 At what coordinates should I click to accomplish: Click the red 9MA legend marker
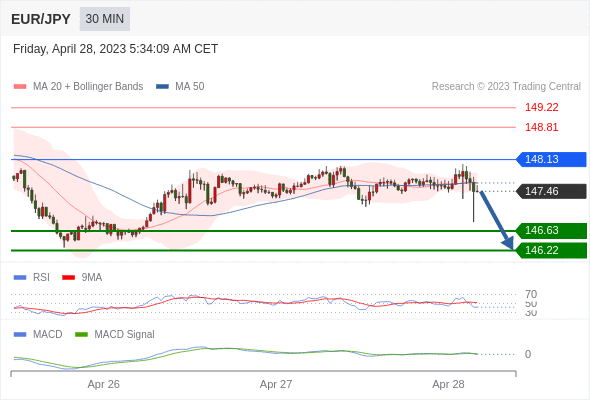click(68, 278)
